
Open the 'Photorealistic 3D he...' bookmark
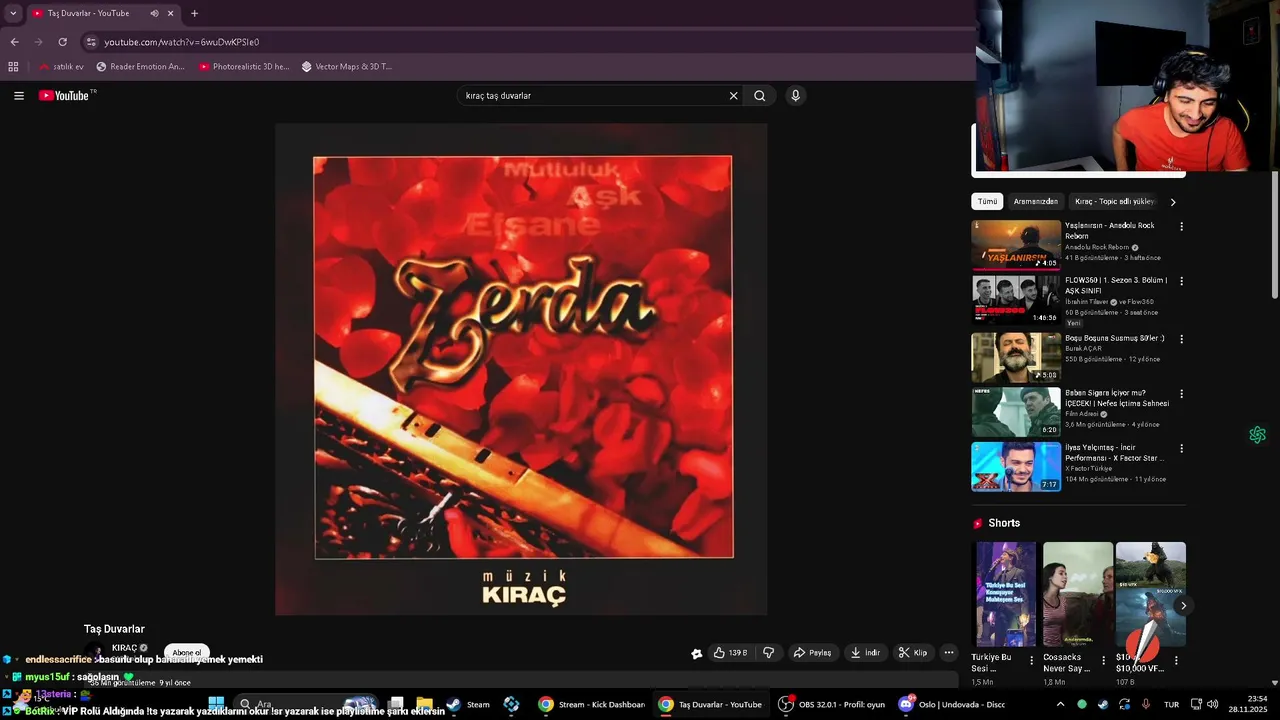click(244, 67)
